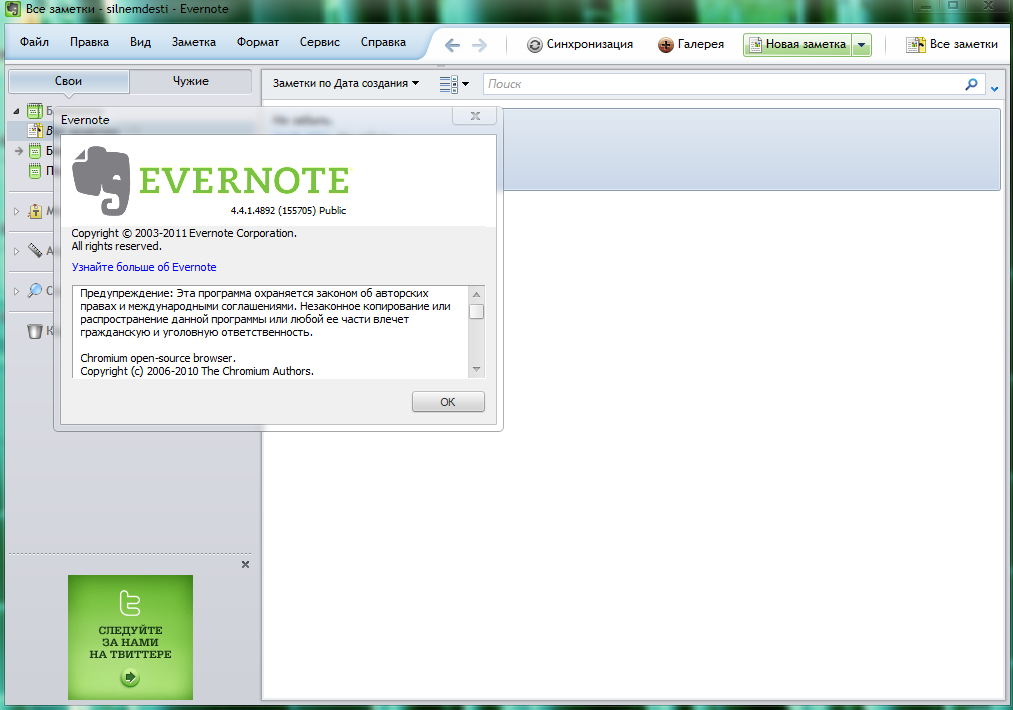Go forward with the right arrow
Viewport: 1013px width, 710px height.
point(479,45)
